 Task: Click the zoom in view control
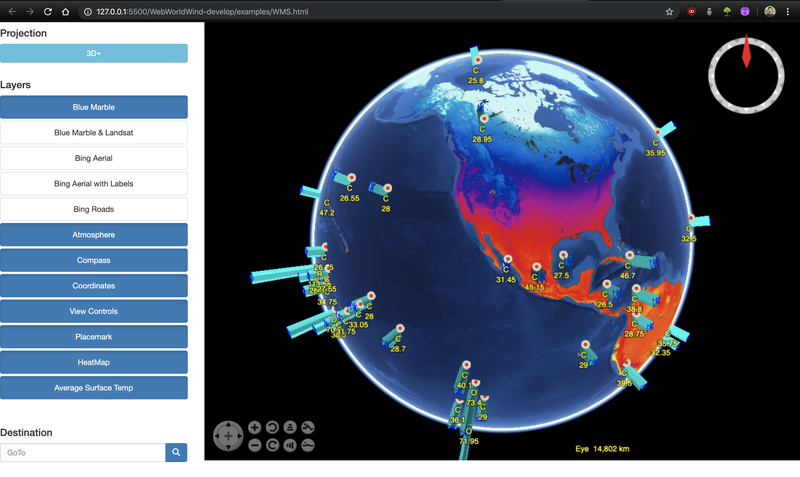click(254, 427)
